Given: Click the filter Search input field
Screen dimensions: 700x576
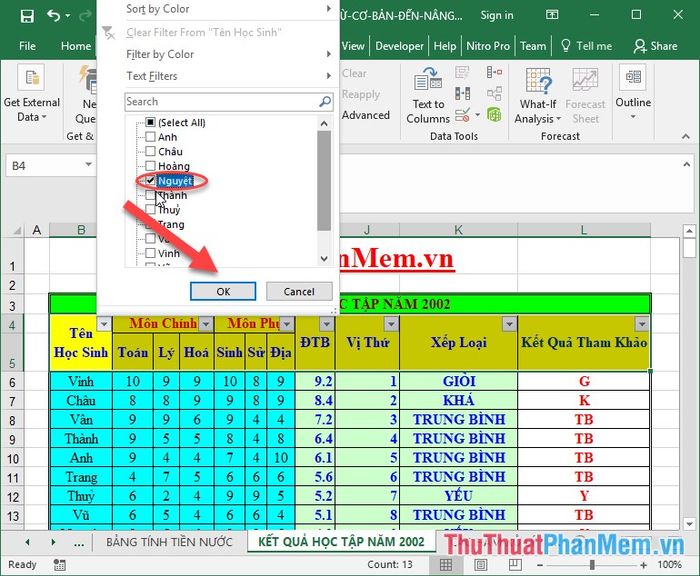Looking at the screenshot, I should coord(220,102).
